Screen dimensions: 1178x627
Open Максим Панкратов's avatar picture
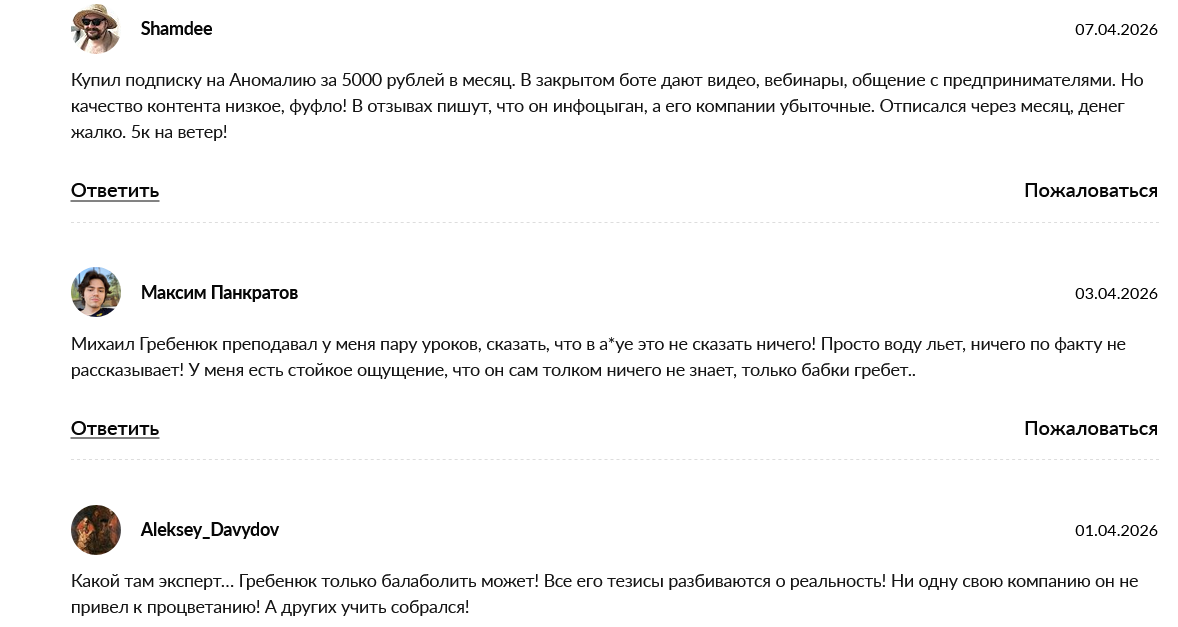(x=96, y=292)
